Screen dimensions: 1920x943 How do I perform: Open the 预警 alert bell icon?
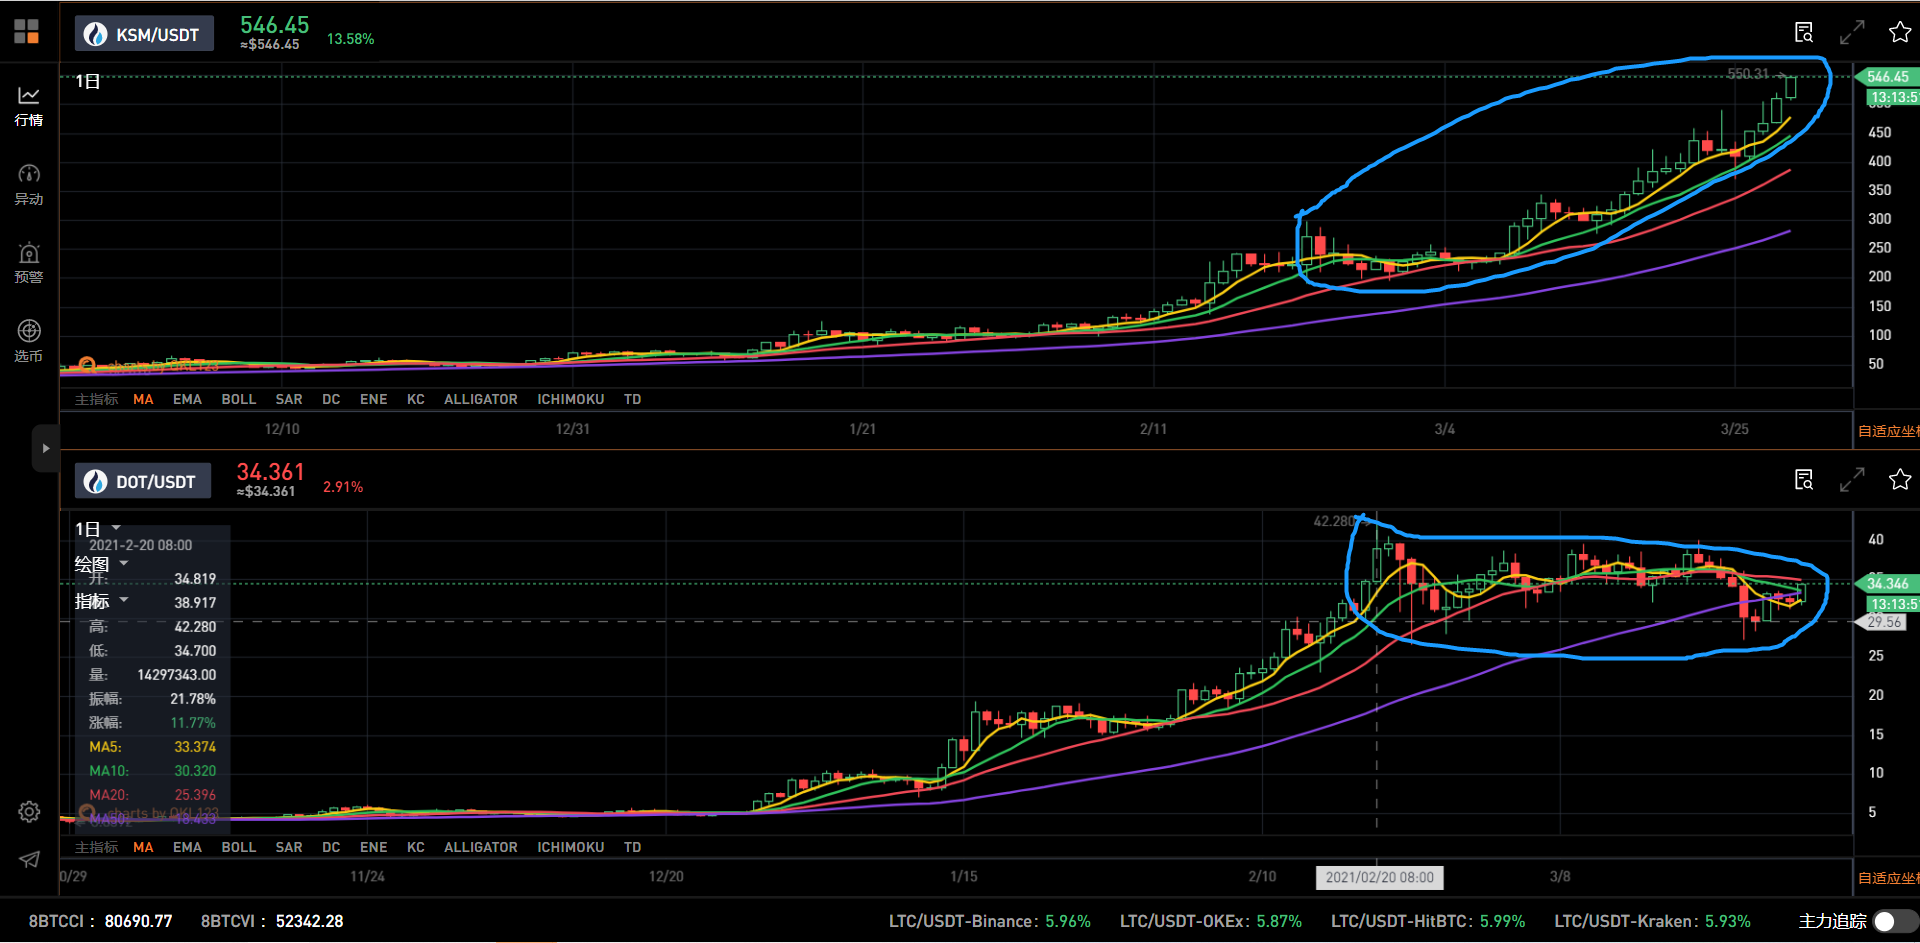[x=29, y=262]
